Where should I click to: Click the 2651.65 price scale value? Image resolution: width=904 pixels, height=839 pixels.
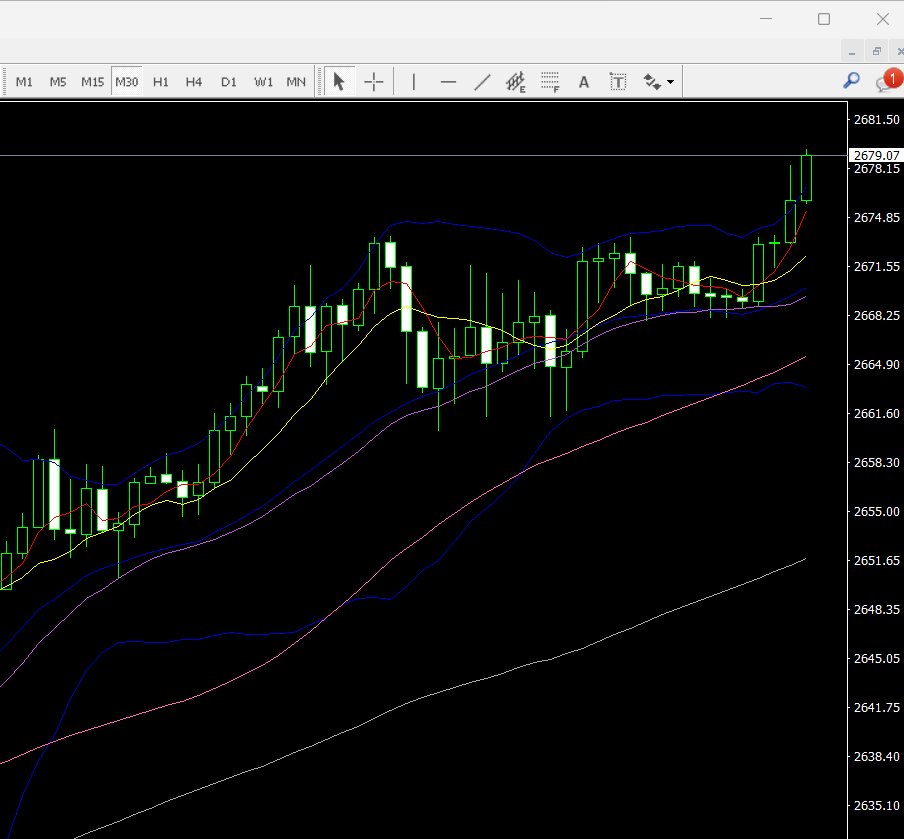tap(876, 560)
